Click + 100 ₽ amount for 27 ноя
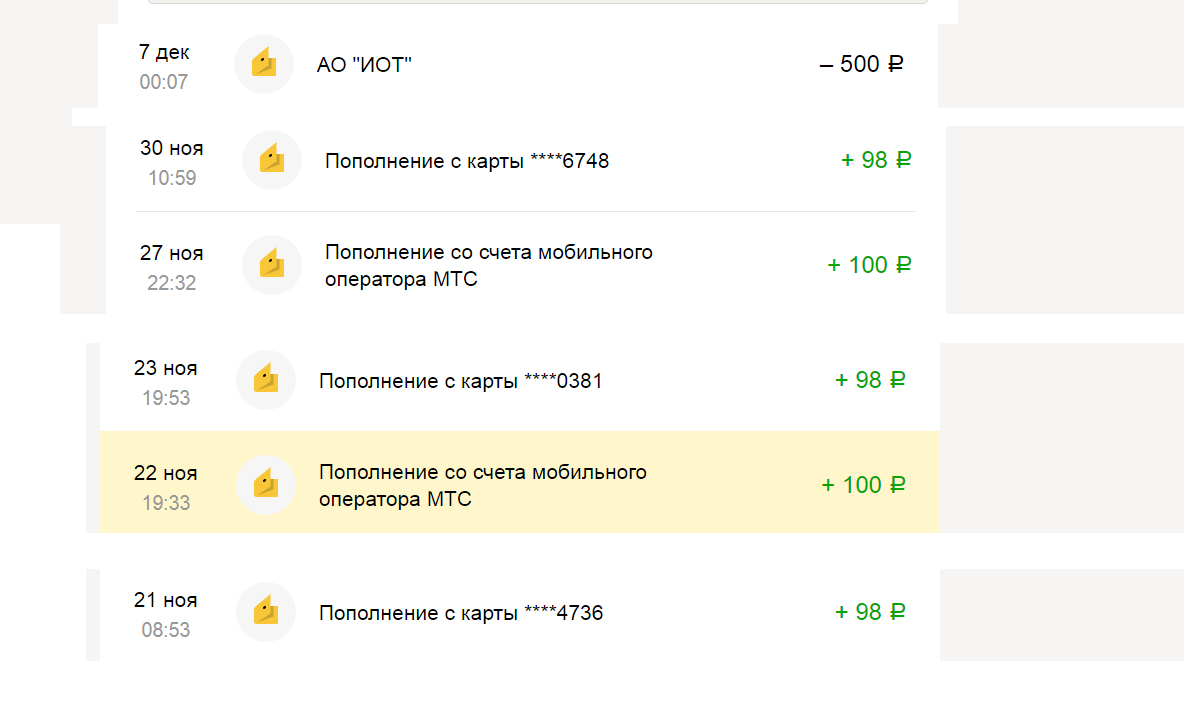The width and height of the screenshot is (1184, 702). 869,265
